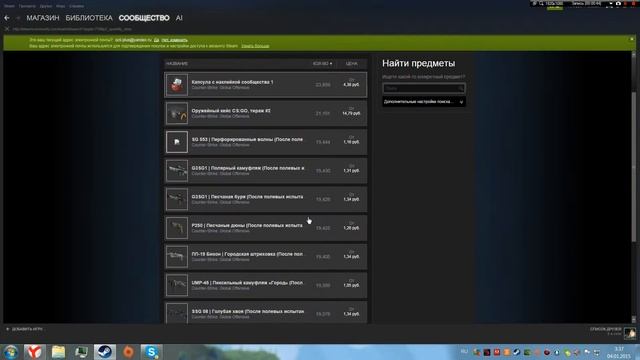640x360 pixels.
Task: Open the МАГАЗИН tab
Action: tap(43, 18)
